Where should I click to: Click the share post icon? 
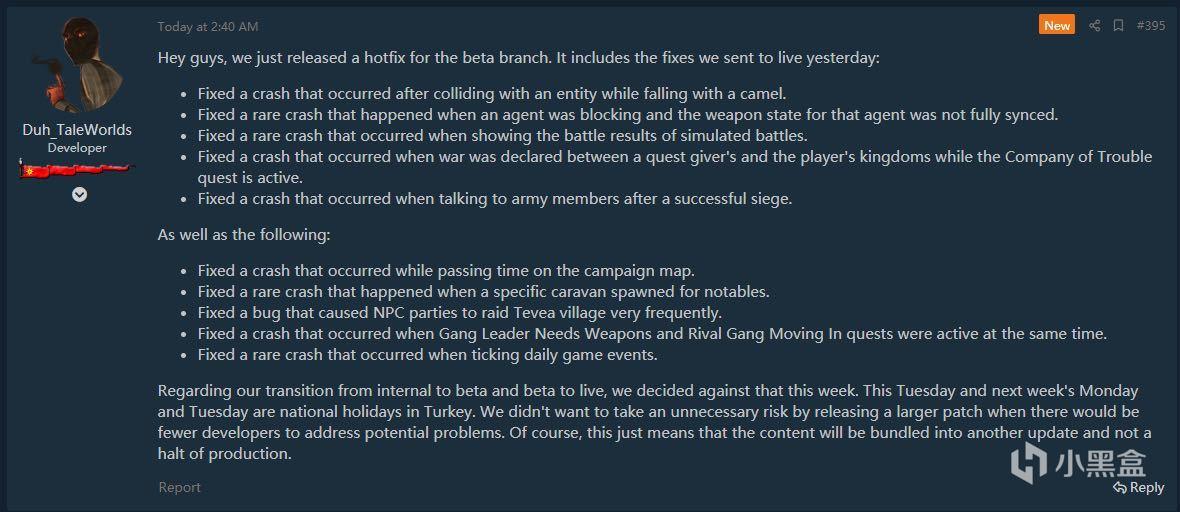(1094, 26)
